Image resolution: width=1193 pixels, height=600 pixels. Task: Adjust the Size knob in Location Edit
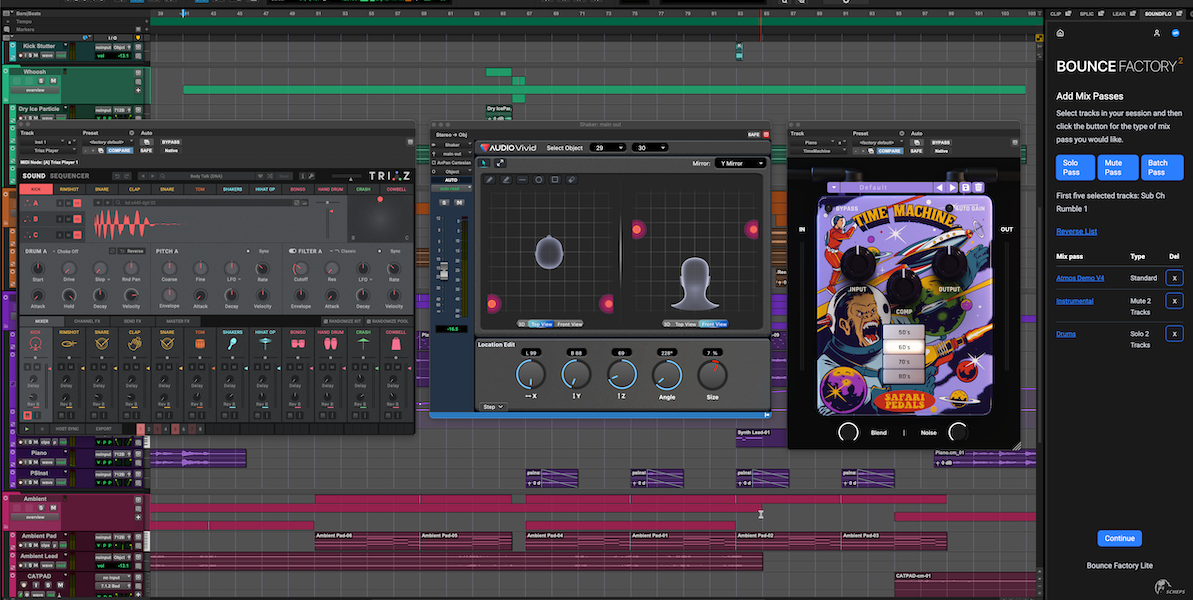713,375
